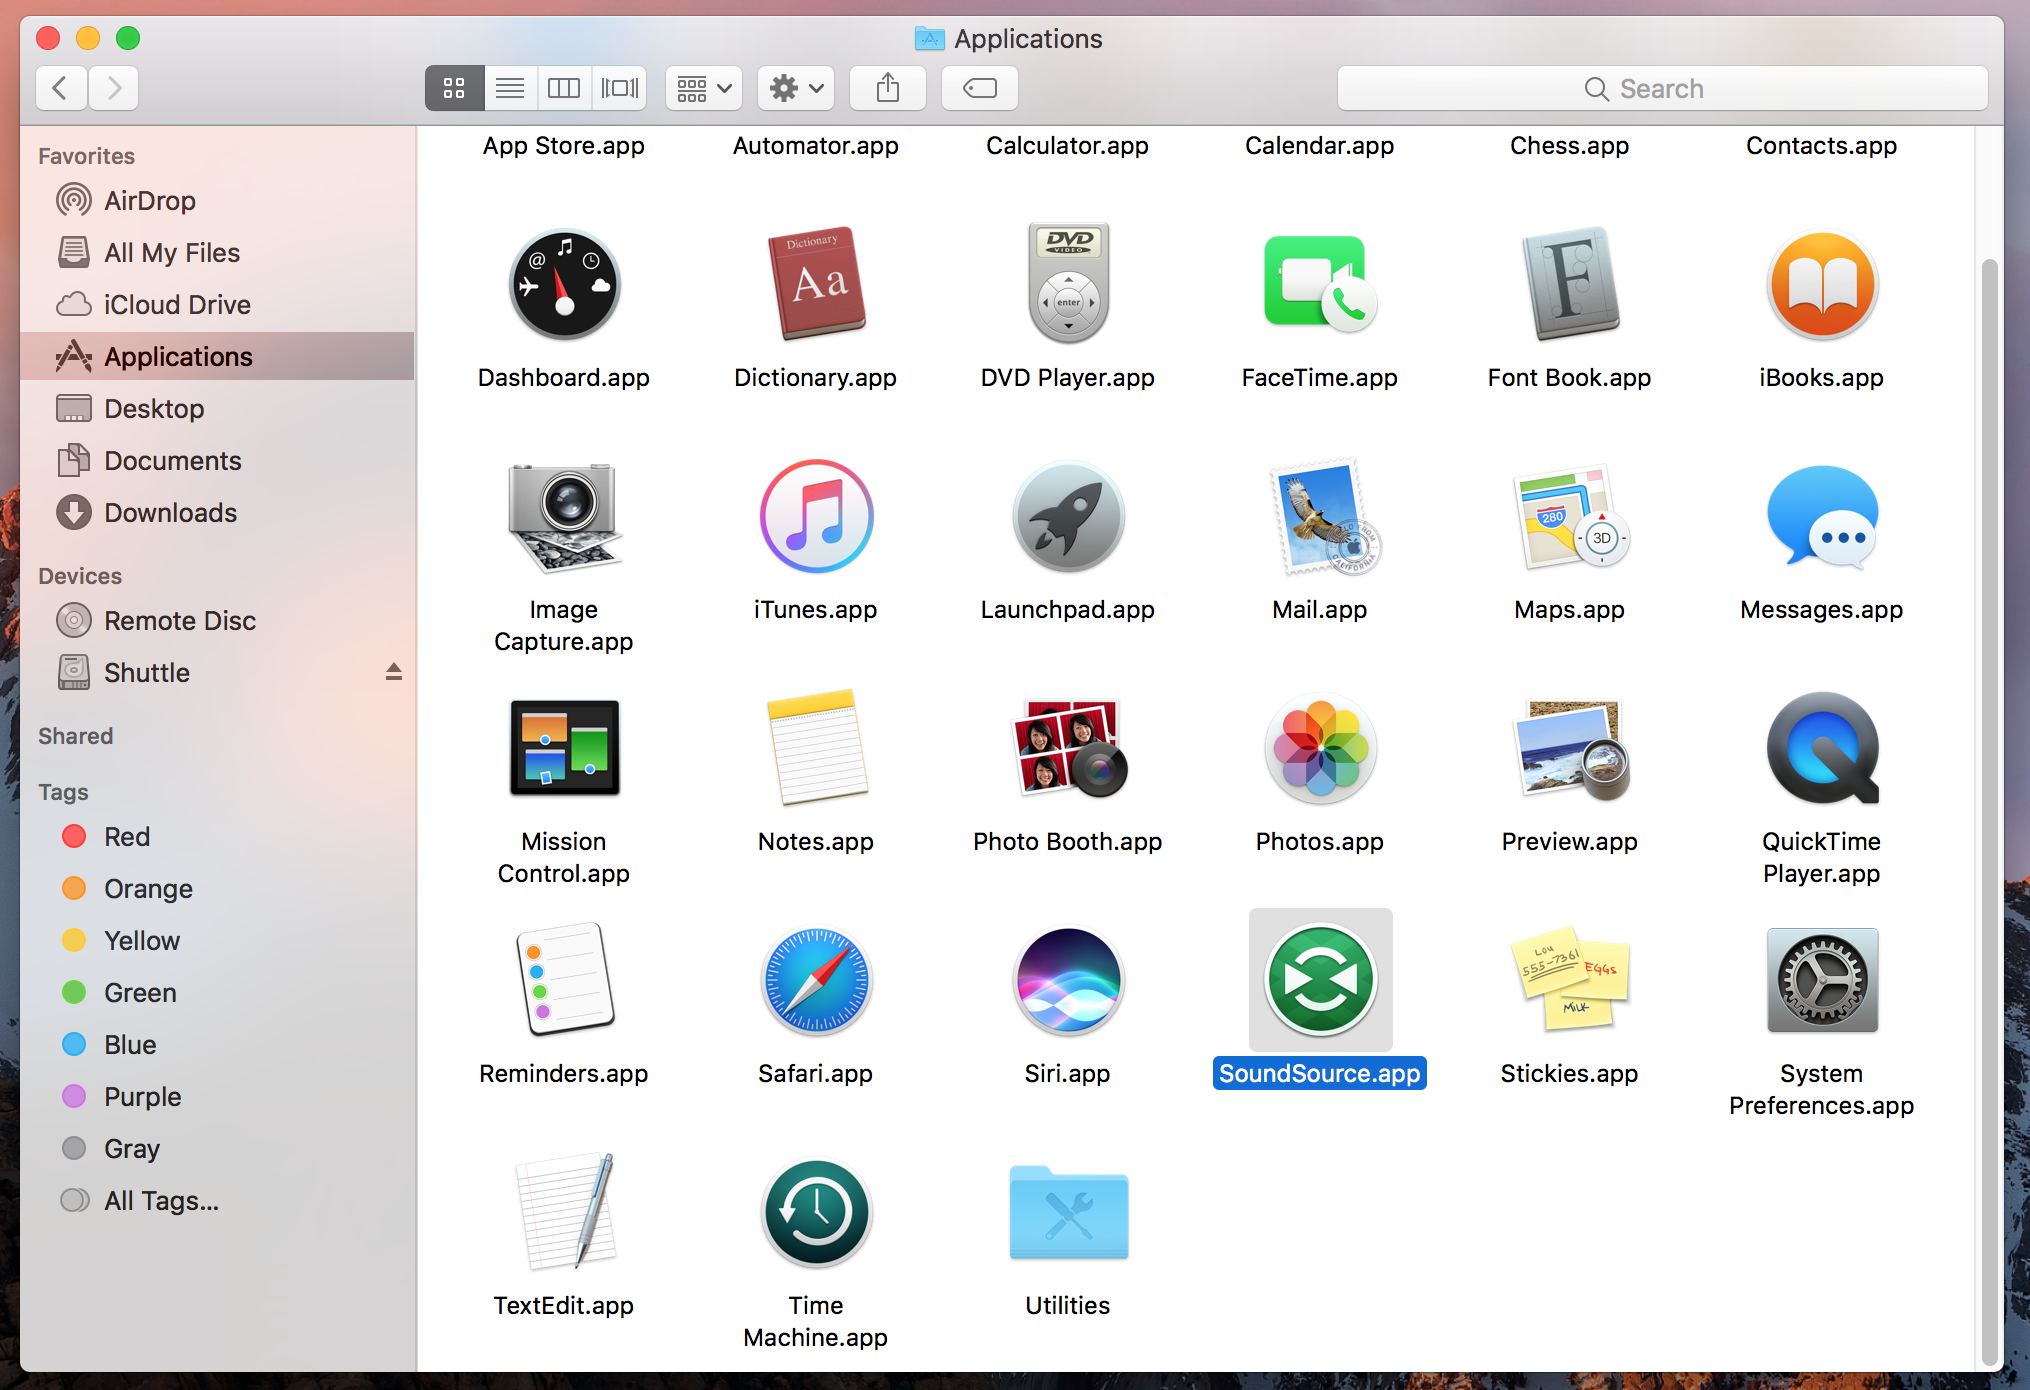
Task: Filter by the Gray tag
Action: pos(217,1148)
